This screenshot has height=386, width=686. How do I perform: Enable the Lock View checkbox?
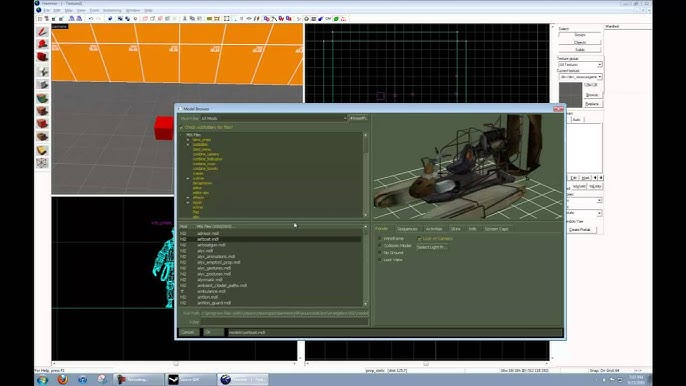pos(379,260)
